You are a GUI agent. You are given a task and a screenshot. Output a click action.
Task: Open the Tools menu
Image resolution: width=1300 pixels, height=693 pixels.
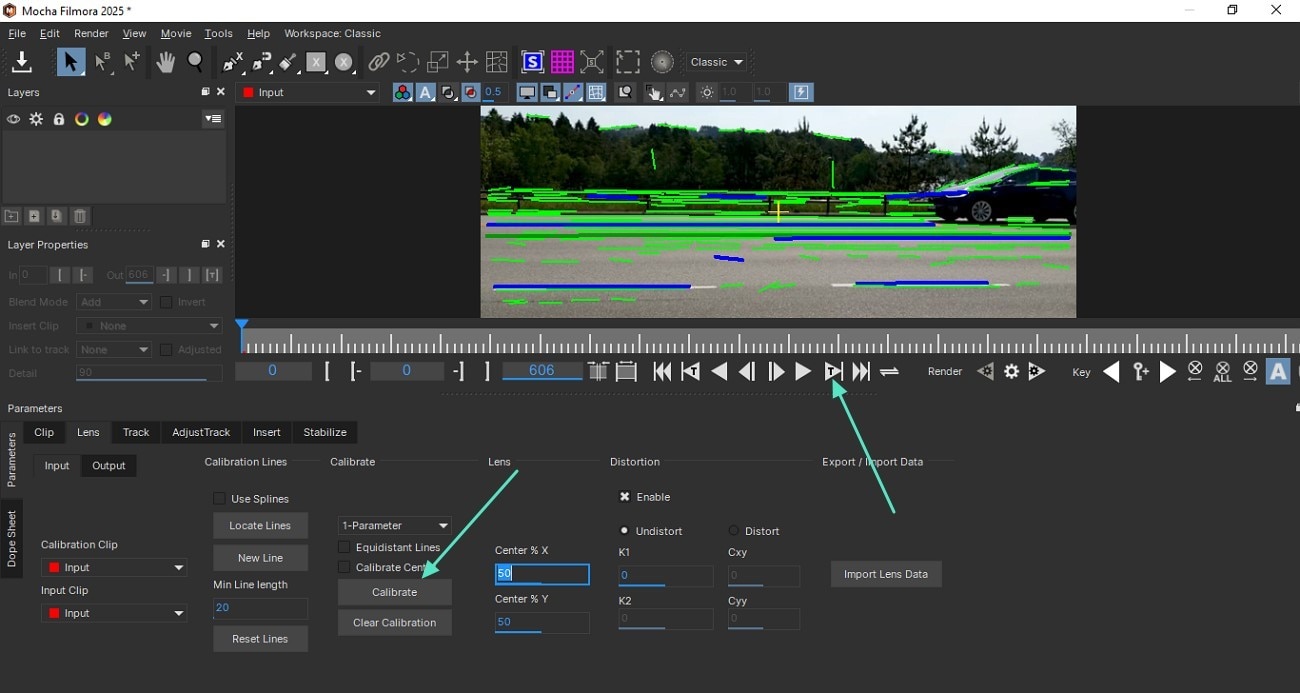(x=218, y=33)
